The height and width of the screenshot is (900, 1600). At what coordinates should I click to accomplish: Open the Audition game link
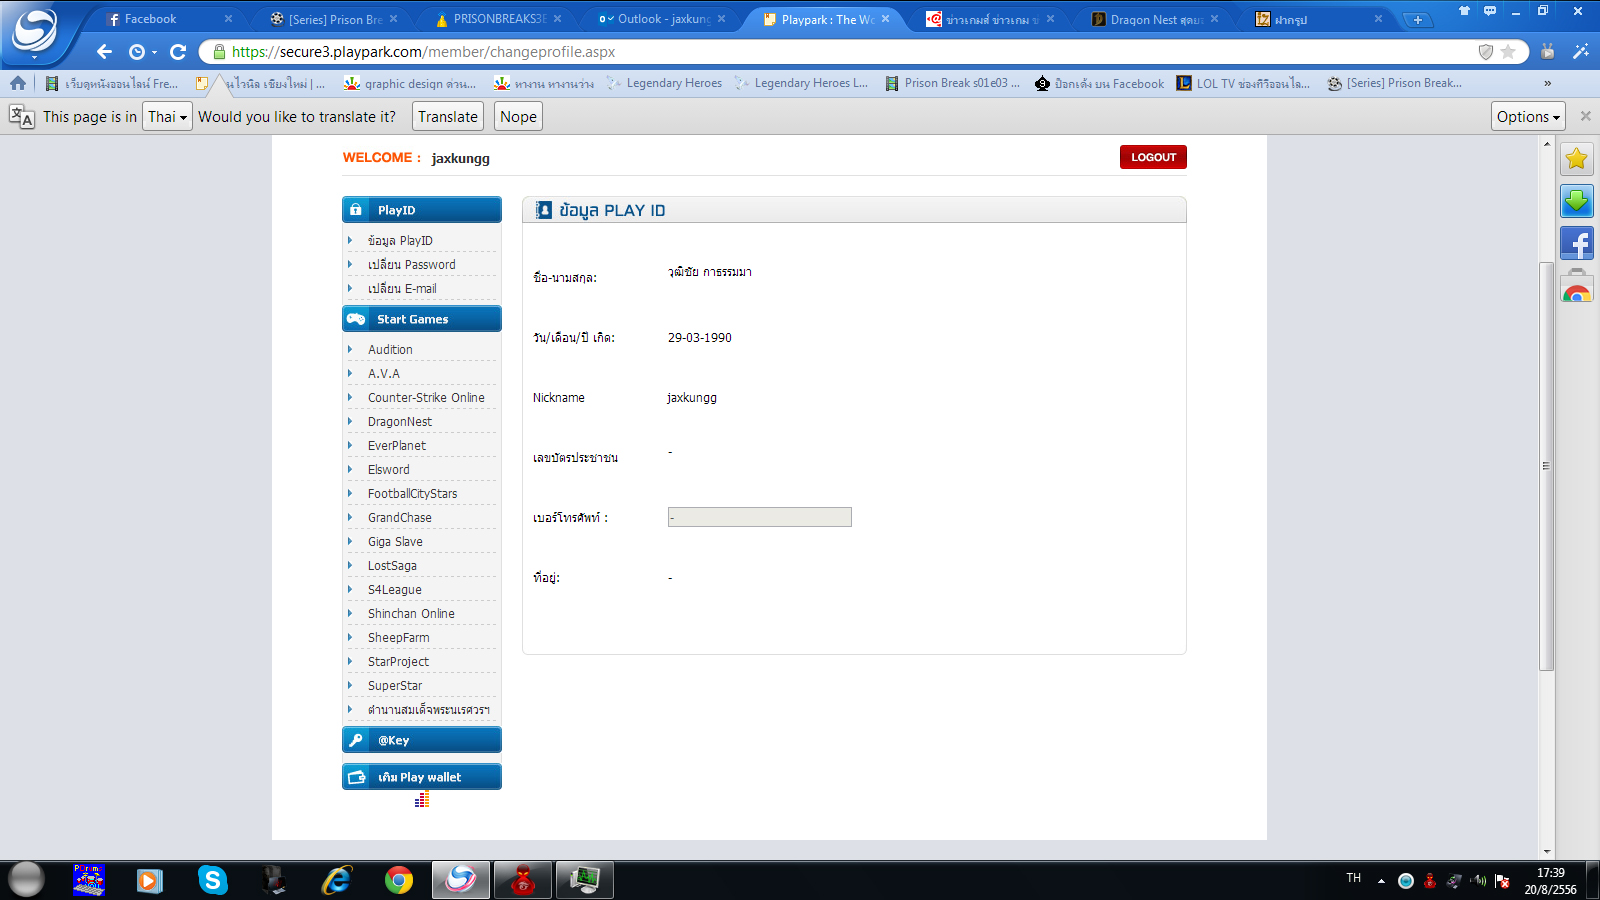point(390,350)
